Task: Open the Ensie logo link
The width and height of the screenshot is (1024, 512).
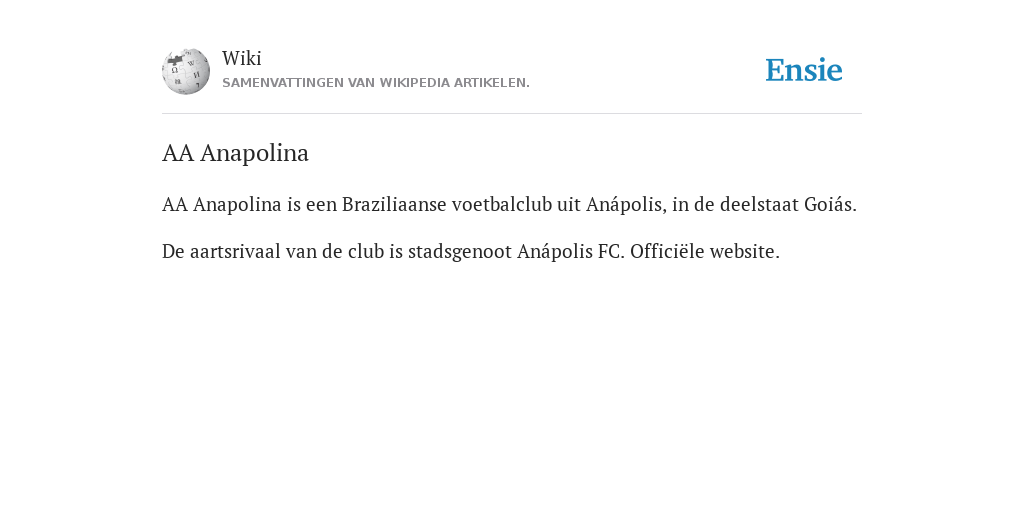Action: coord(803,71)
